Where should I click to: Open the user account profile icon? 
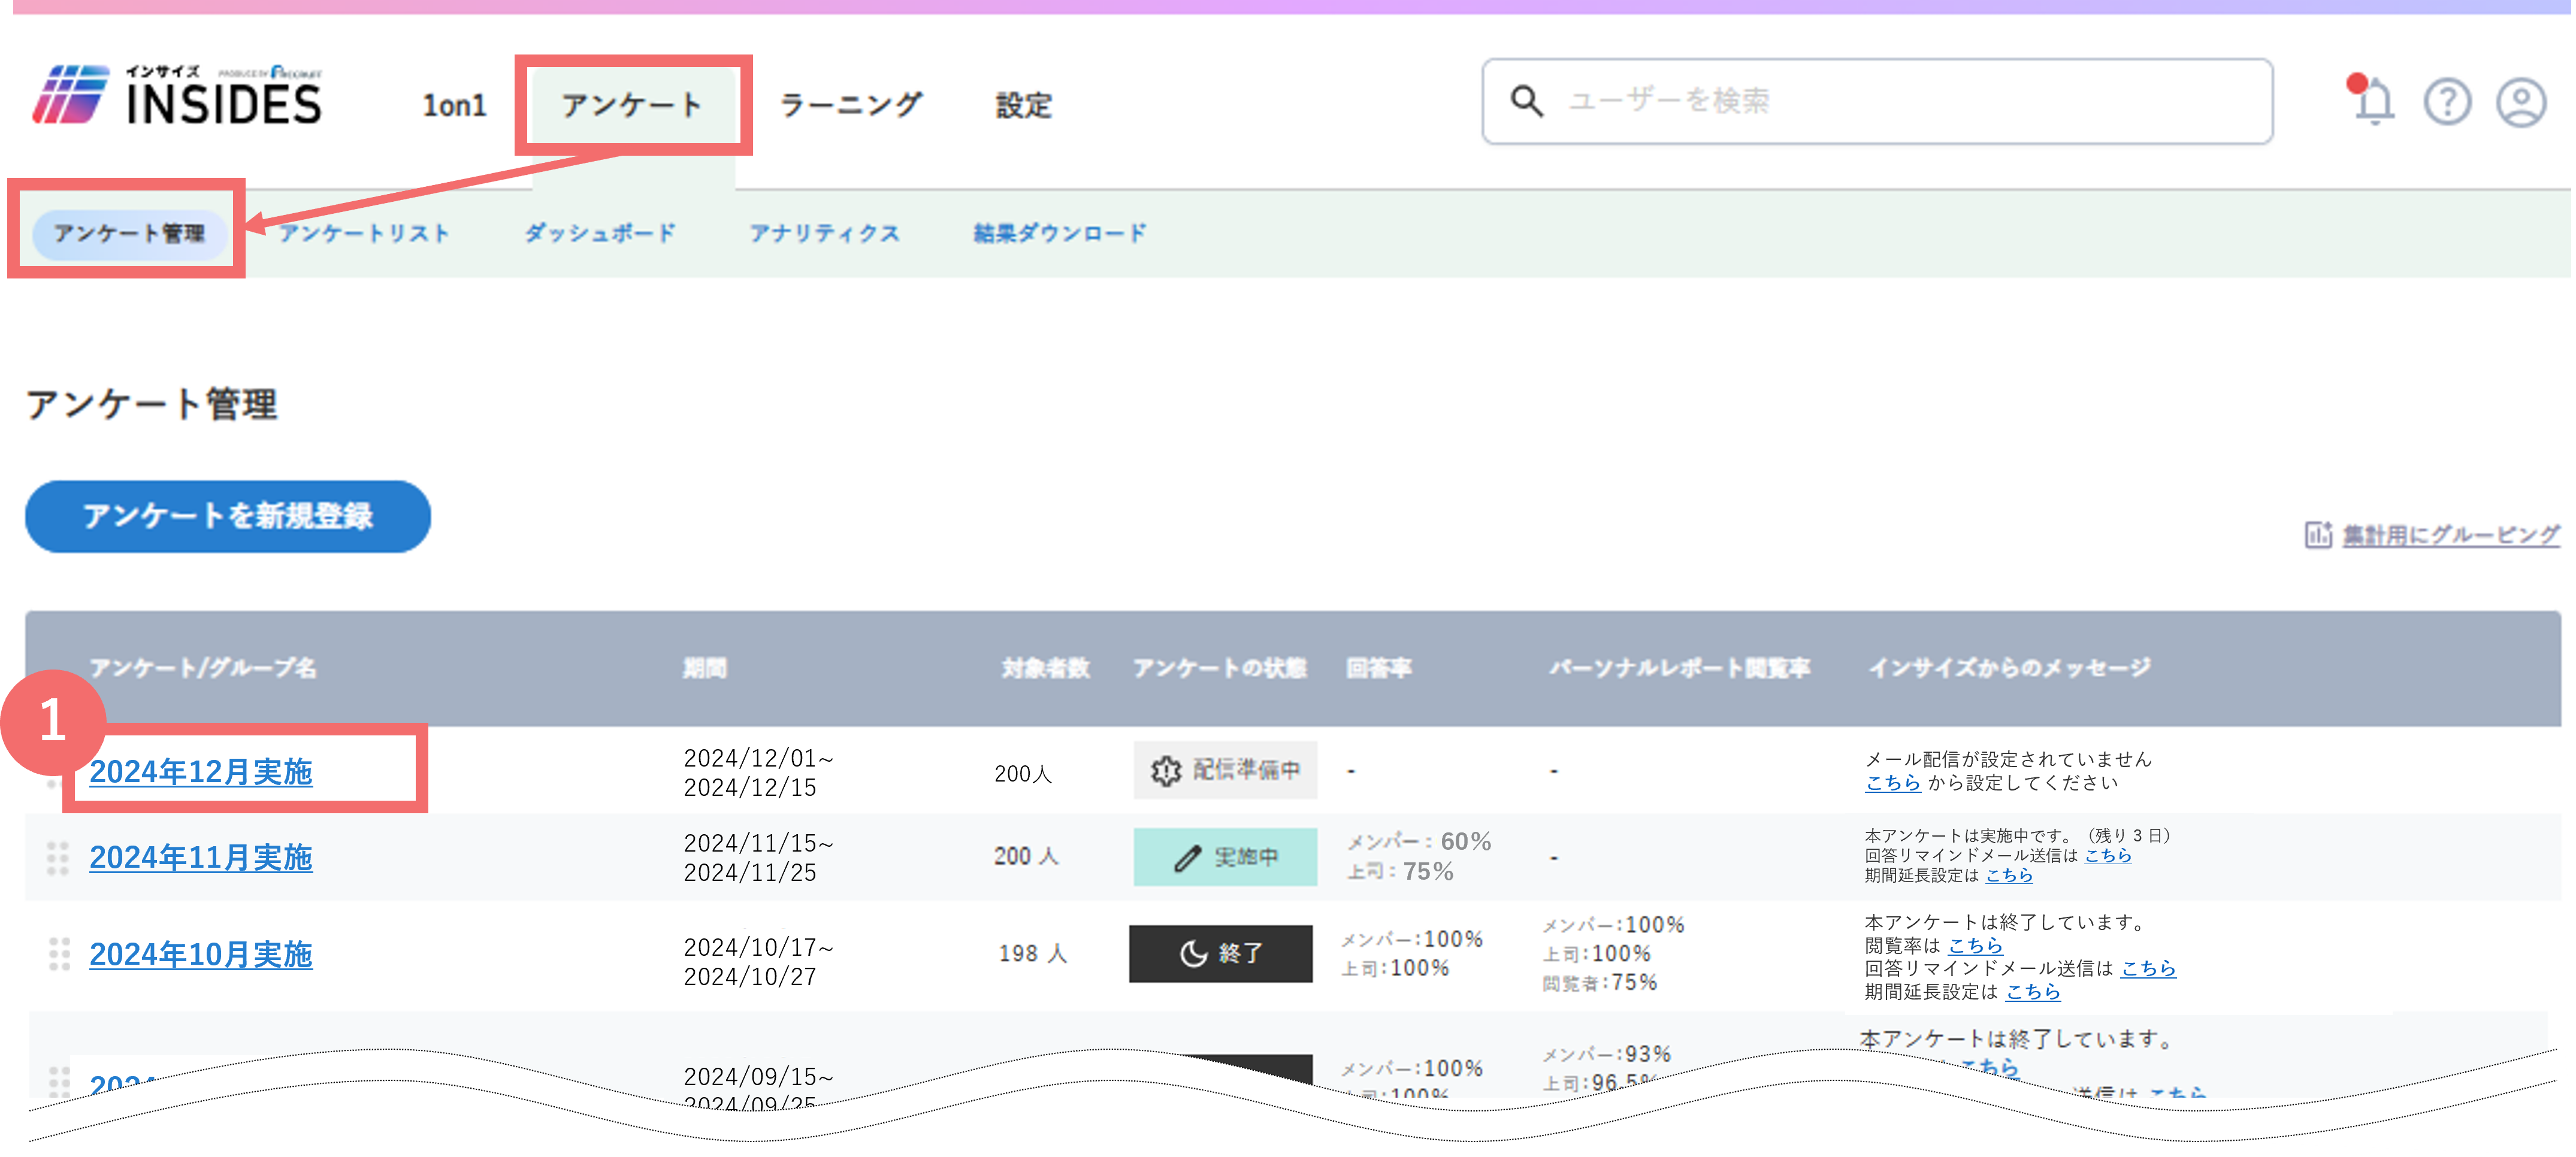(x=2520, y=102)
